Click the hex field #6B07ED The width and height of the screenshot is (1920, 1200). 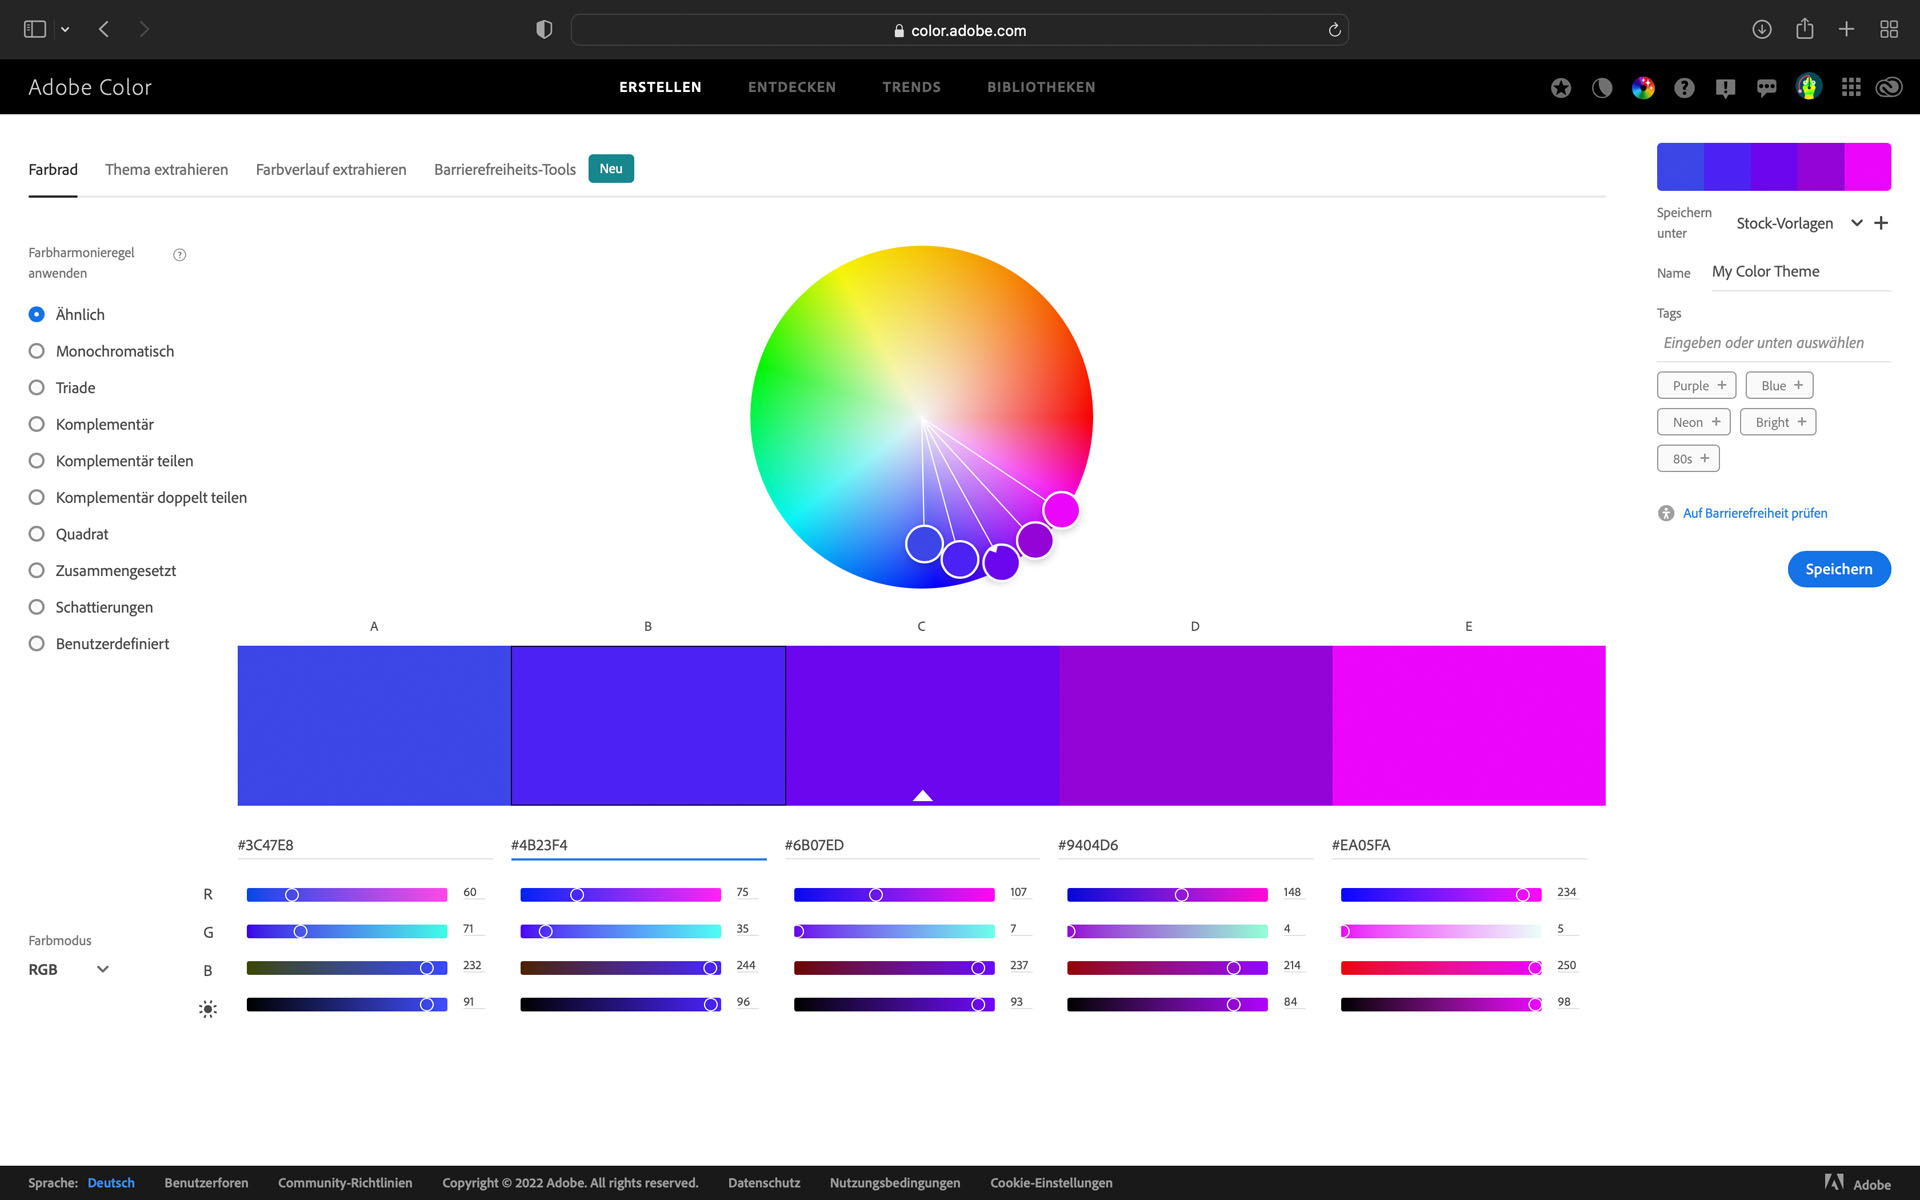tap(911, 845)
